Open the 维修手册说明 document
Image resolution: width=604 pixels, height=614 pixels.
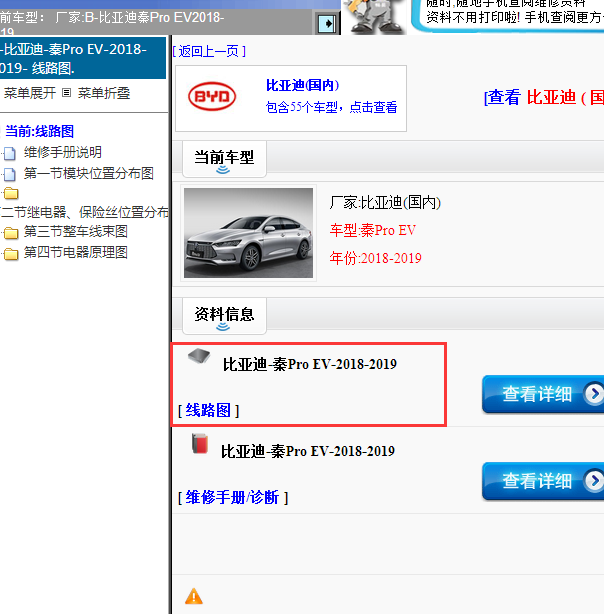click(63, 152)
